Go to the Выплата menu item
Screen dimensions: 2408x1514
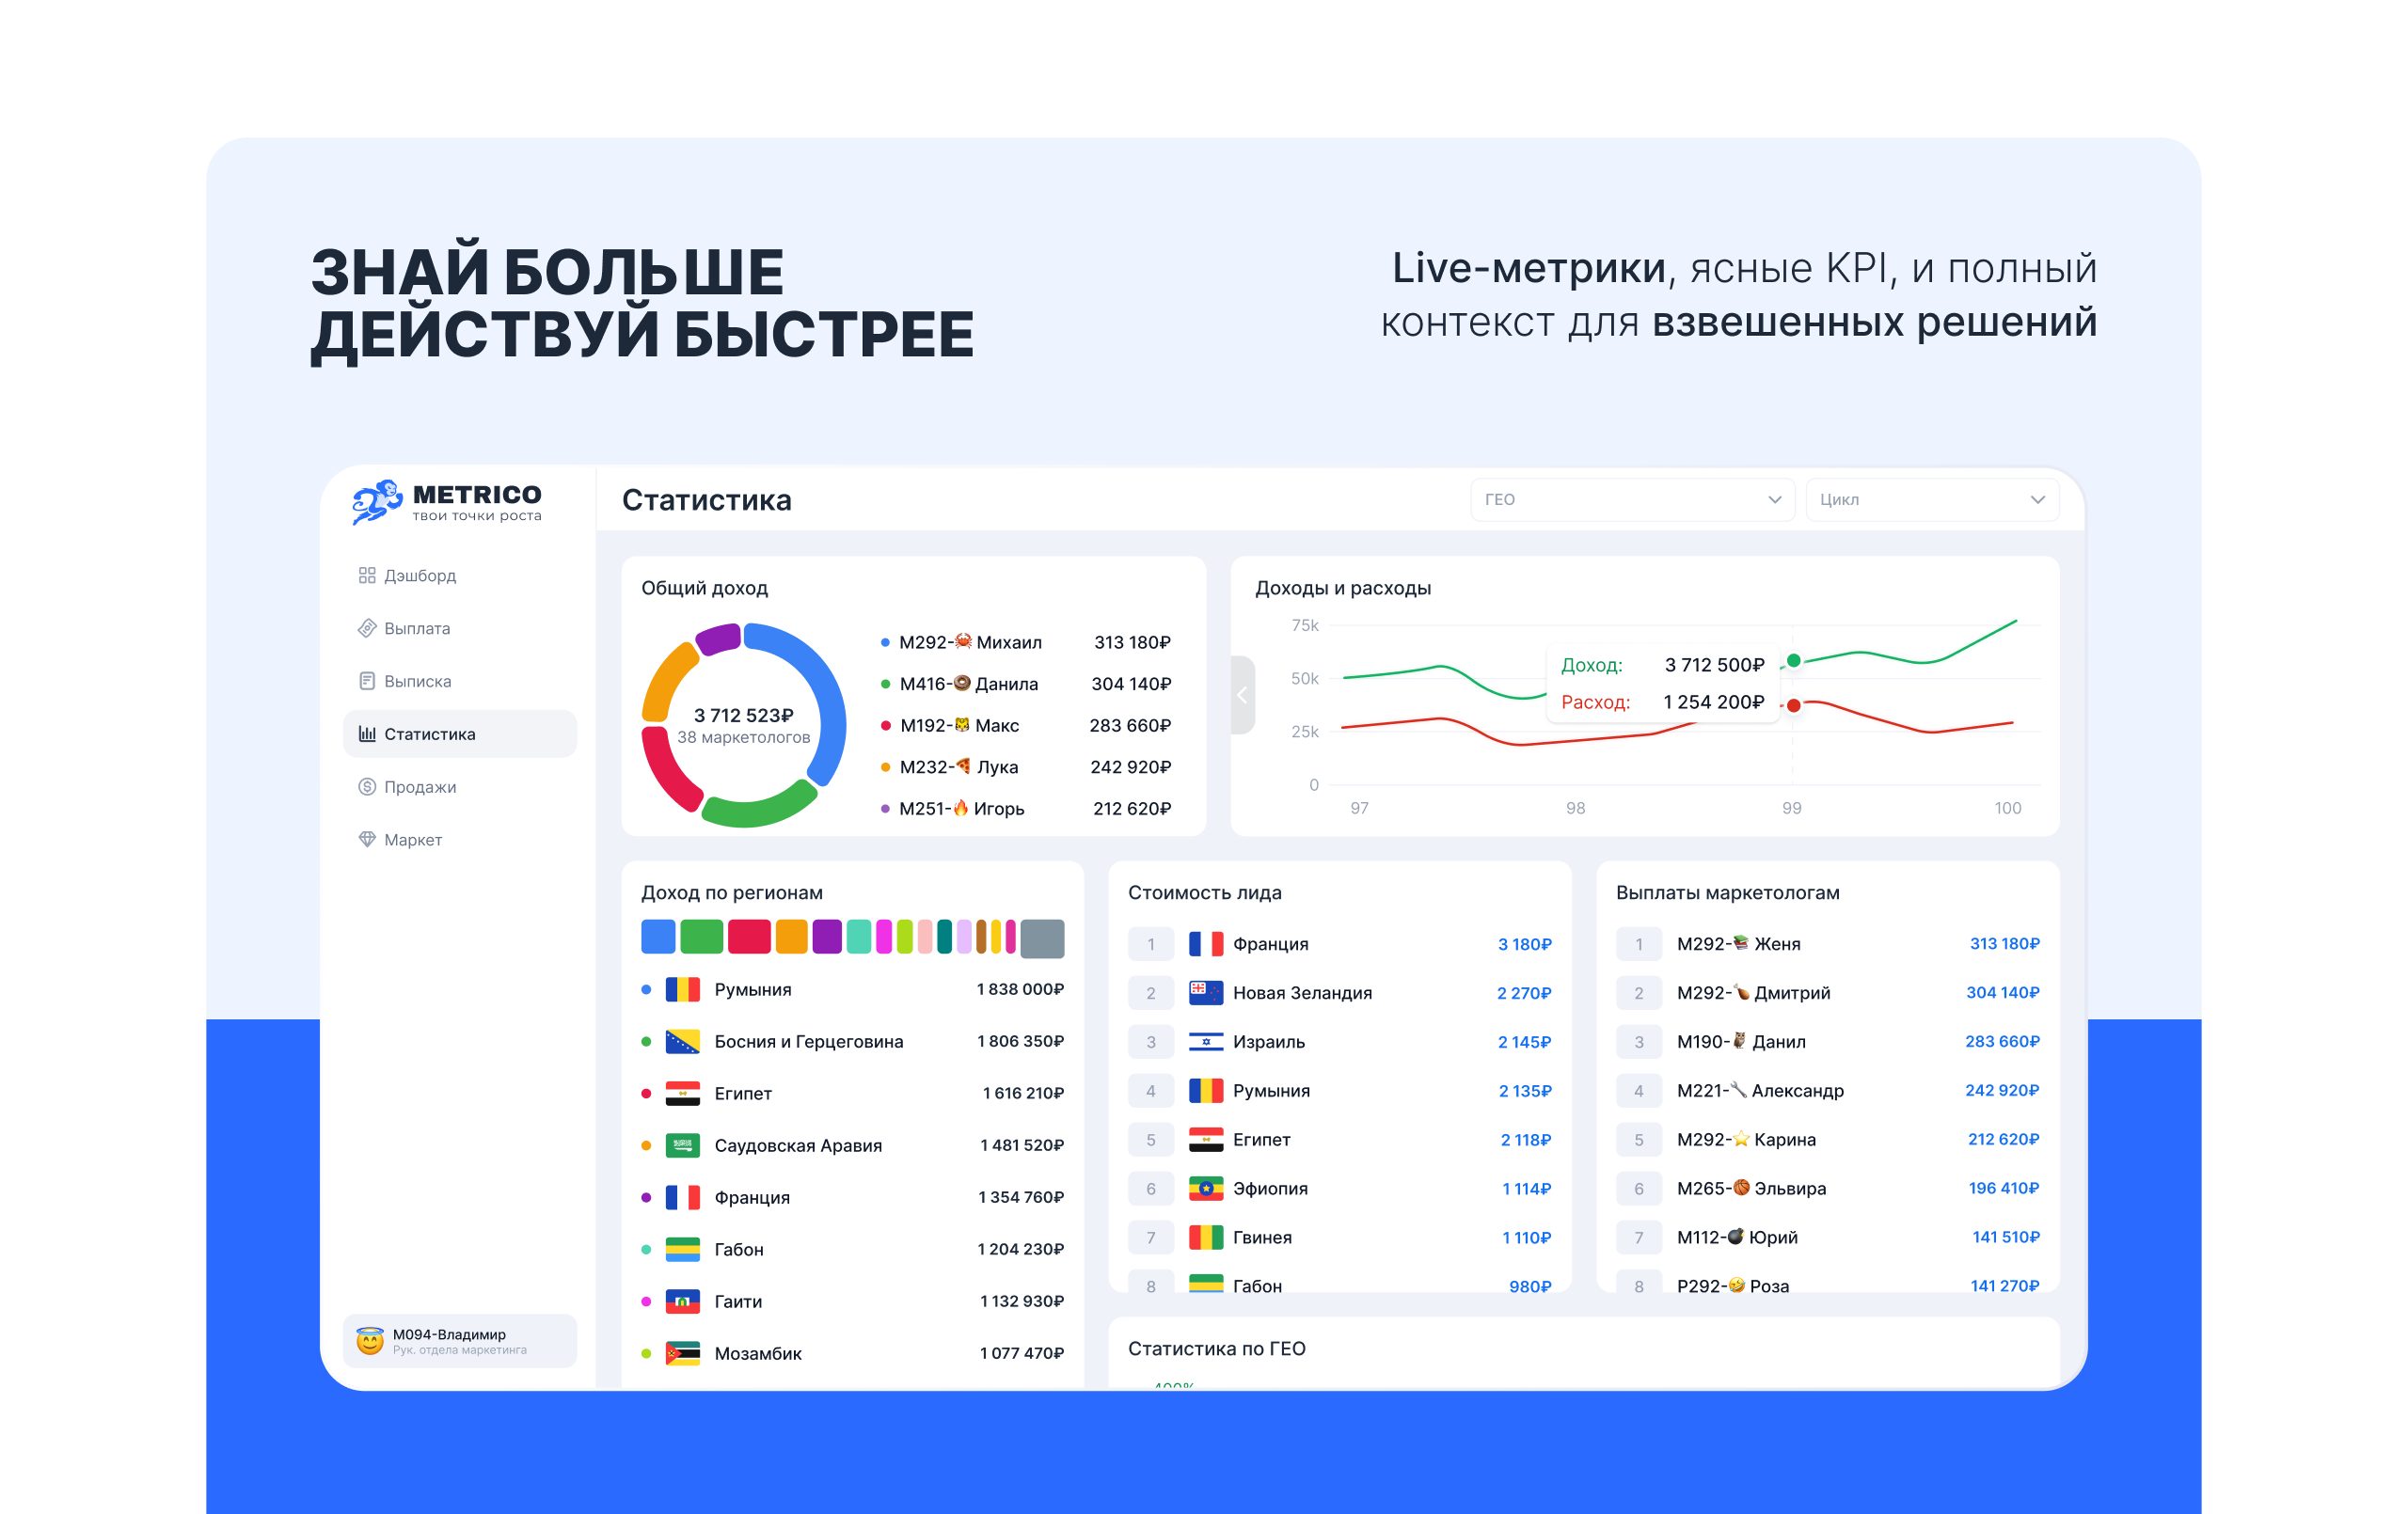417,628
